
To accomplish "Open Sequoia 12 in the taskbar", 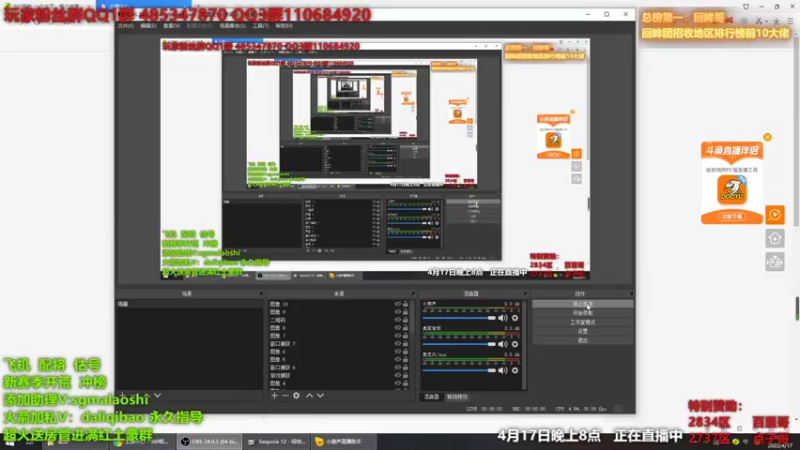I will pos(277,441).
